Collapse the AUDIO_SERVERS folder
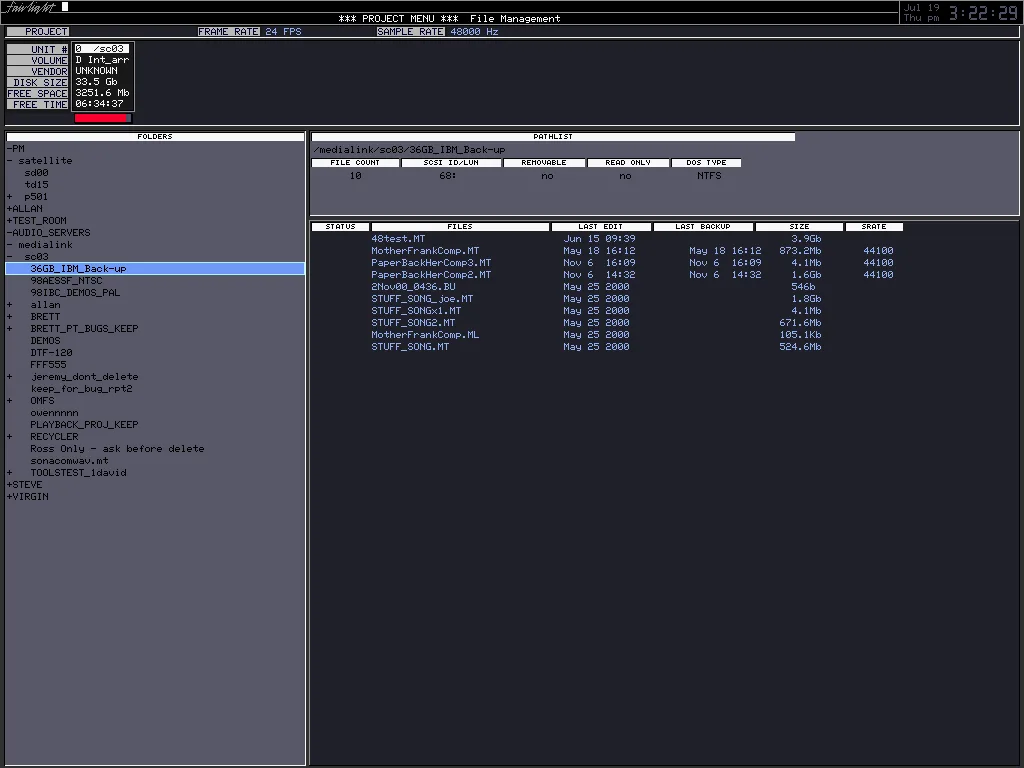 [x=10, y=232]
